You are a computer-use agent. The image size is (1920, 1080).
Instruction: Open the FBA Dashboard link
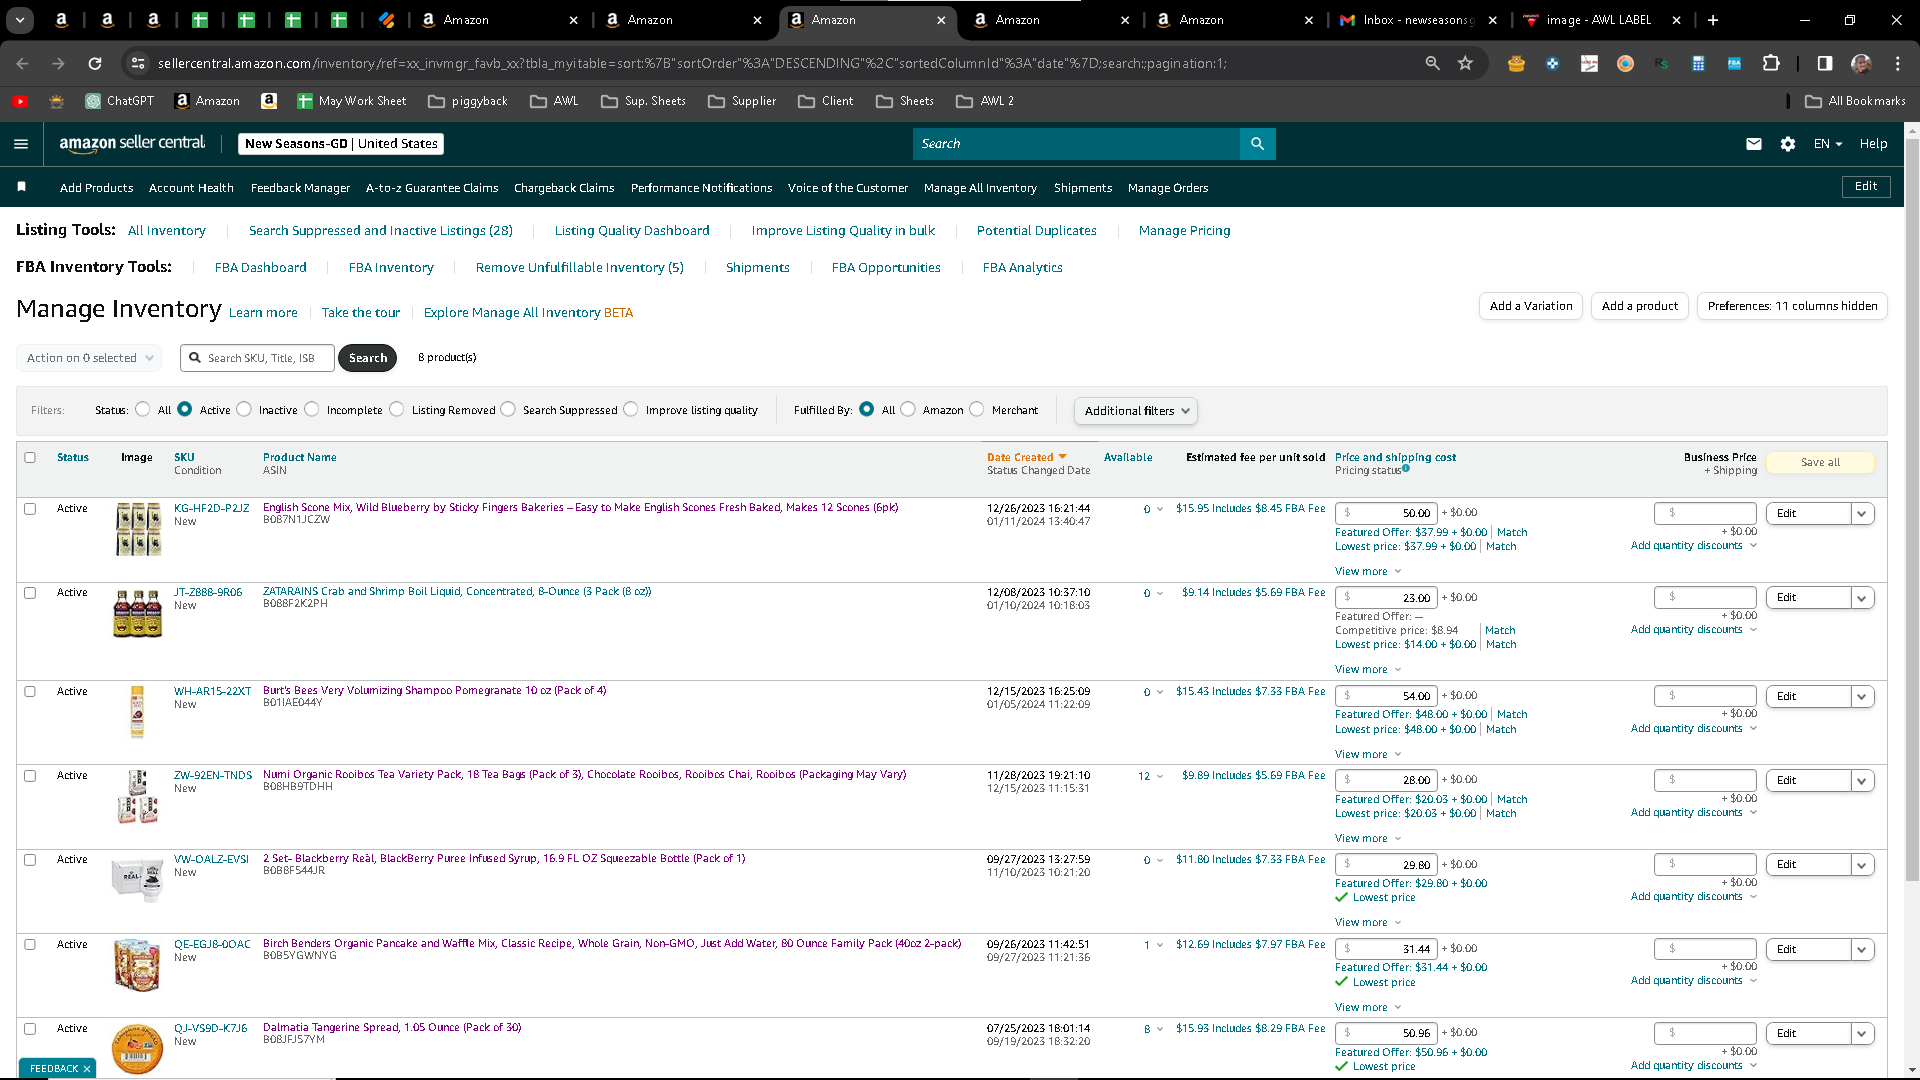(x=261, y=268)
